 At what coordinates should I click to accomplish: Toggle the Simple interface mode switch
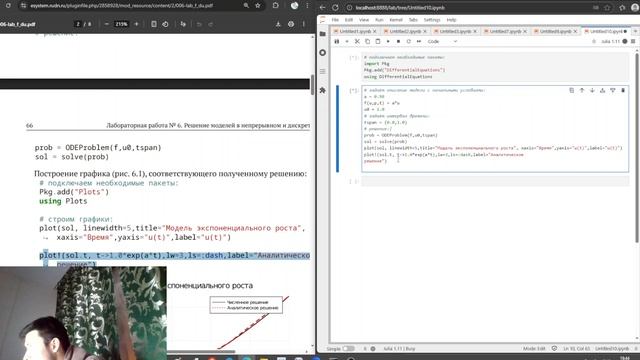[348, 349]
